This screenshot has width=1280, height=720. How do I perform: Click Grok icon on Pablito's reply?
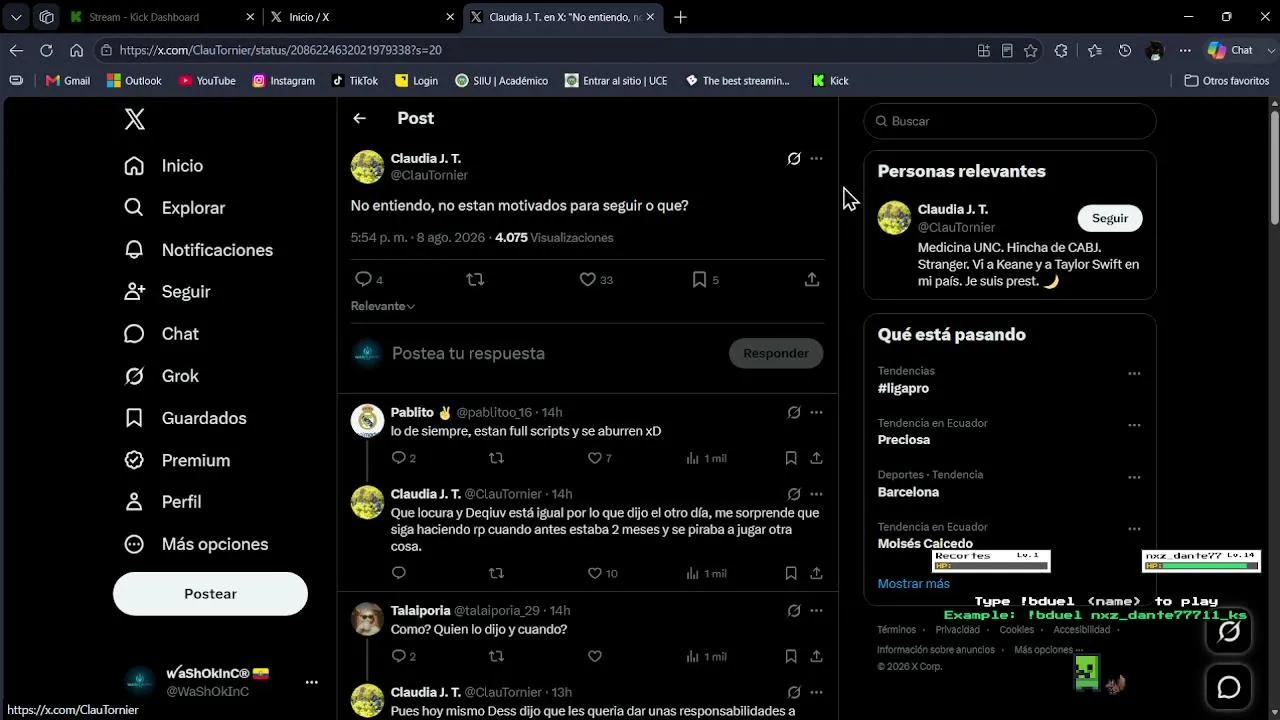tap(794, 412)
